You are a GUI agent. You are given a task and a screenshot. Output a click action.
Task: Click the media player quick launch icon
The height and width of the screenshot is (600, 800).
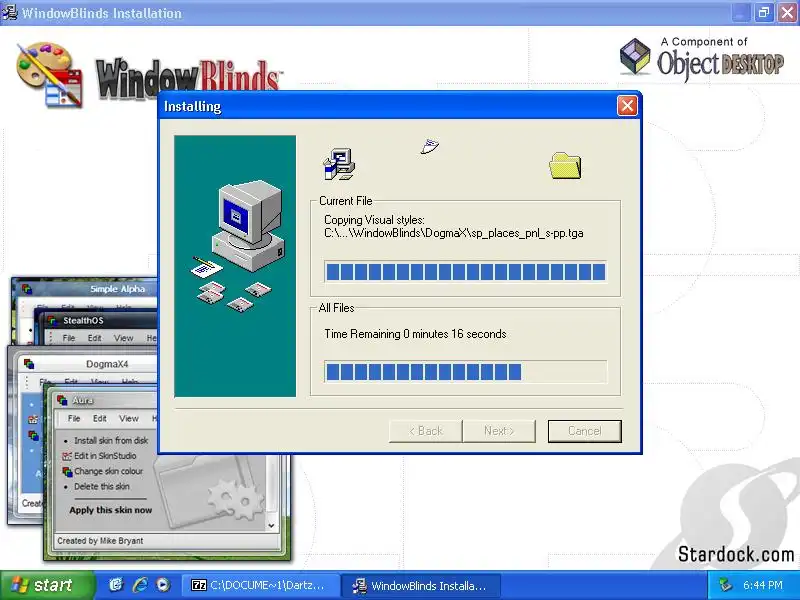(x=163, y=585)
